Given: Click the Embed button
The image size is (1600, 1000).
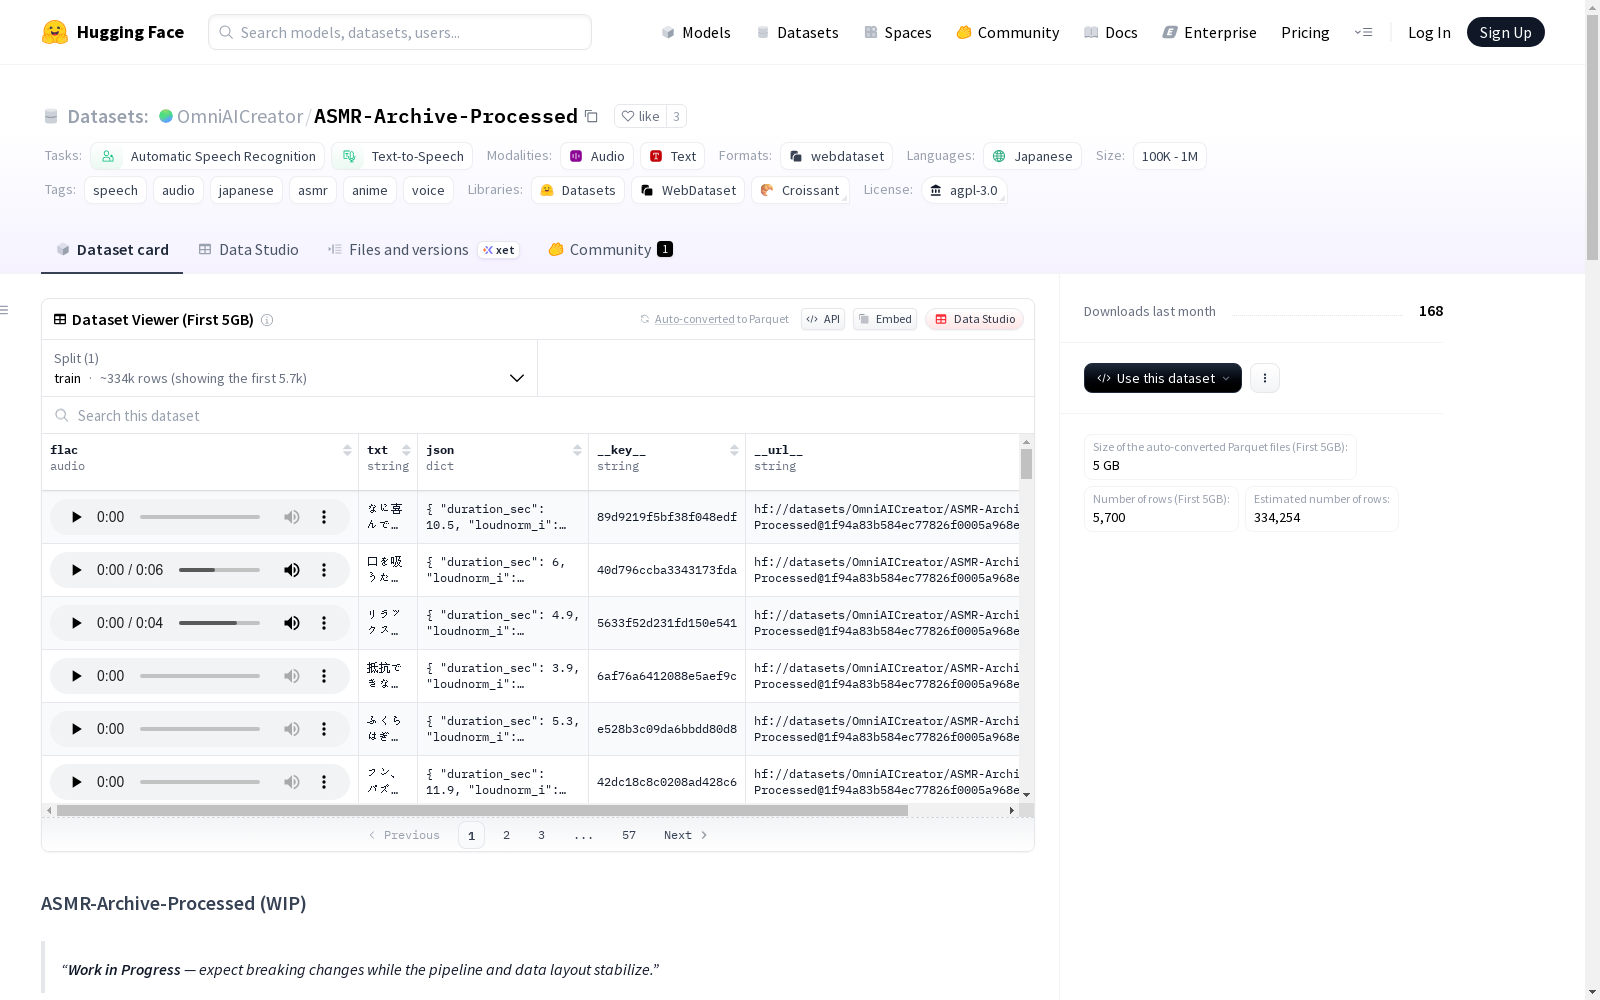Looking at the screenshot, I should coord(885,319).
